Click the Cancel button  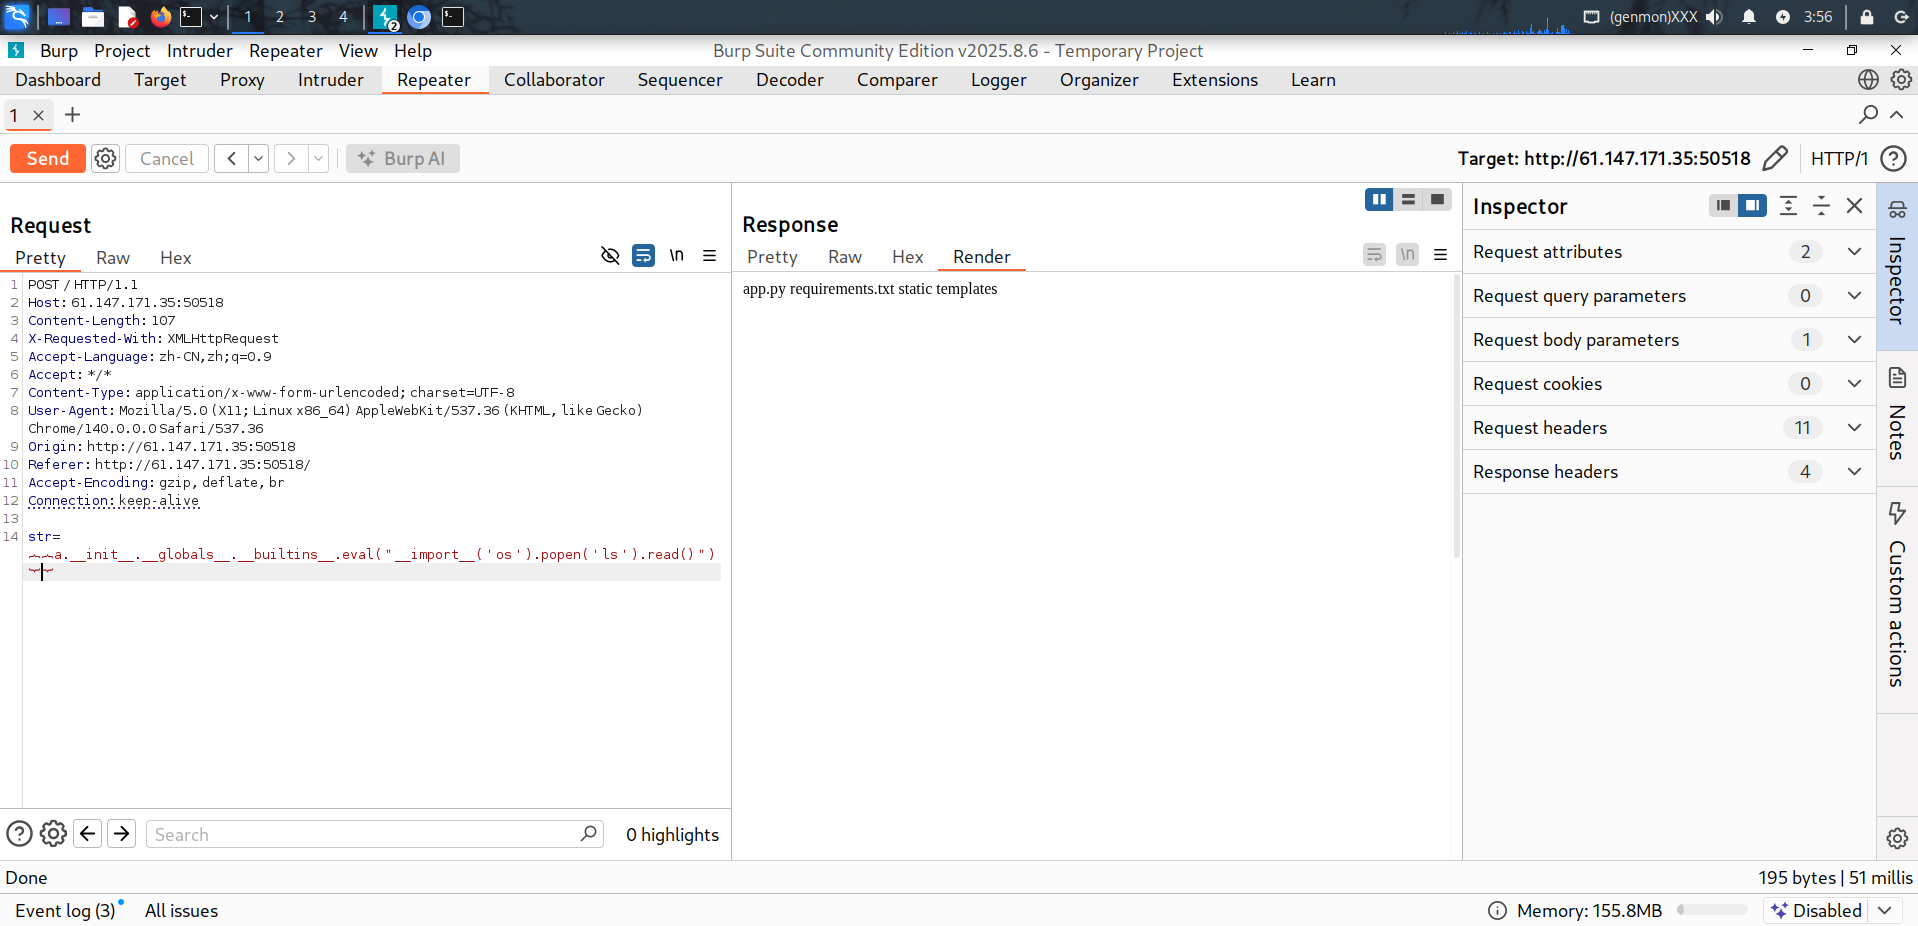point(167,158)
